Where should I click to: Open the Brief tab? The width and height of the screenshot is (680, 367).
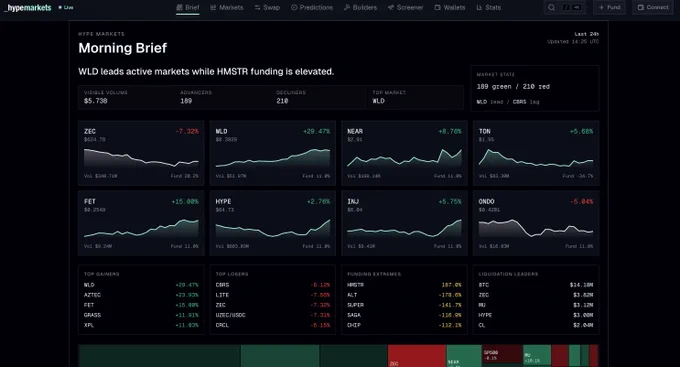coord(188,7)
